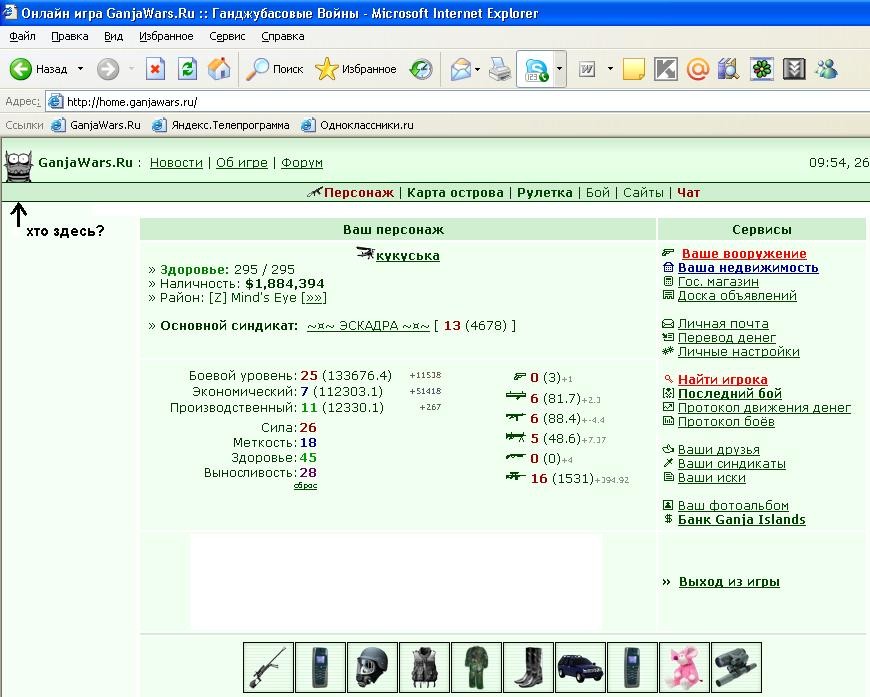The width and height of the screenshot is (870, 697).
Task: Open the Справка menu
Action: pyautogui.click(x=282, y=37)
